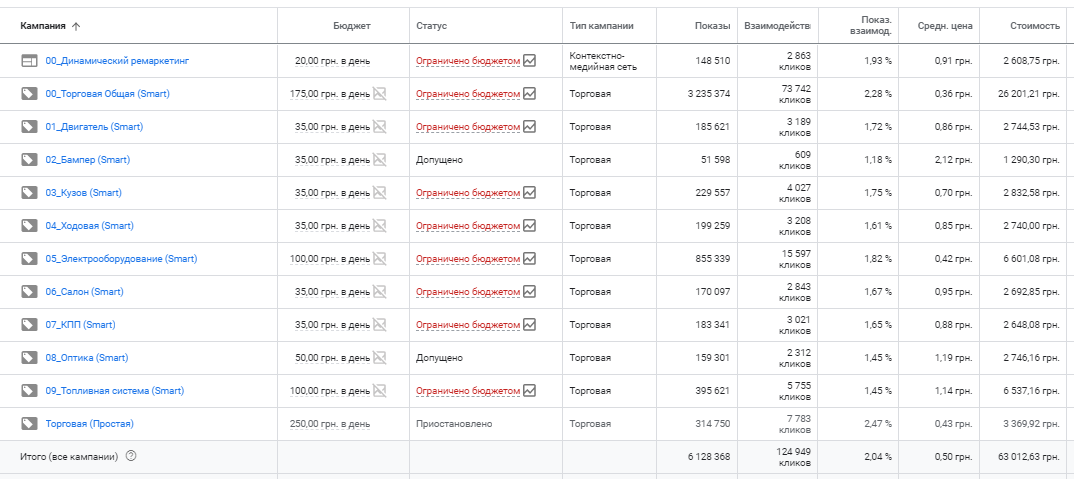The height and width of the screenshot is (479, 1074).
Task: Click the Ограничено бюджетом status for 00_Динамический ремаркетинг
Action: point(468,61)
